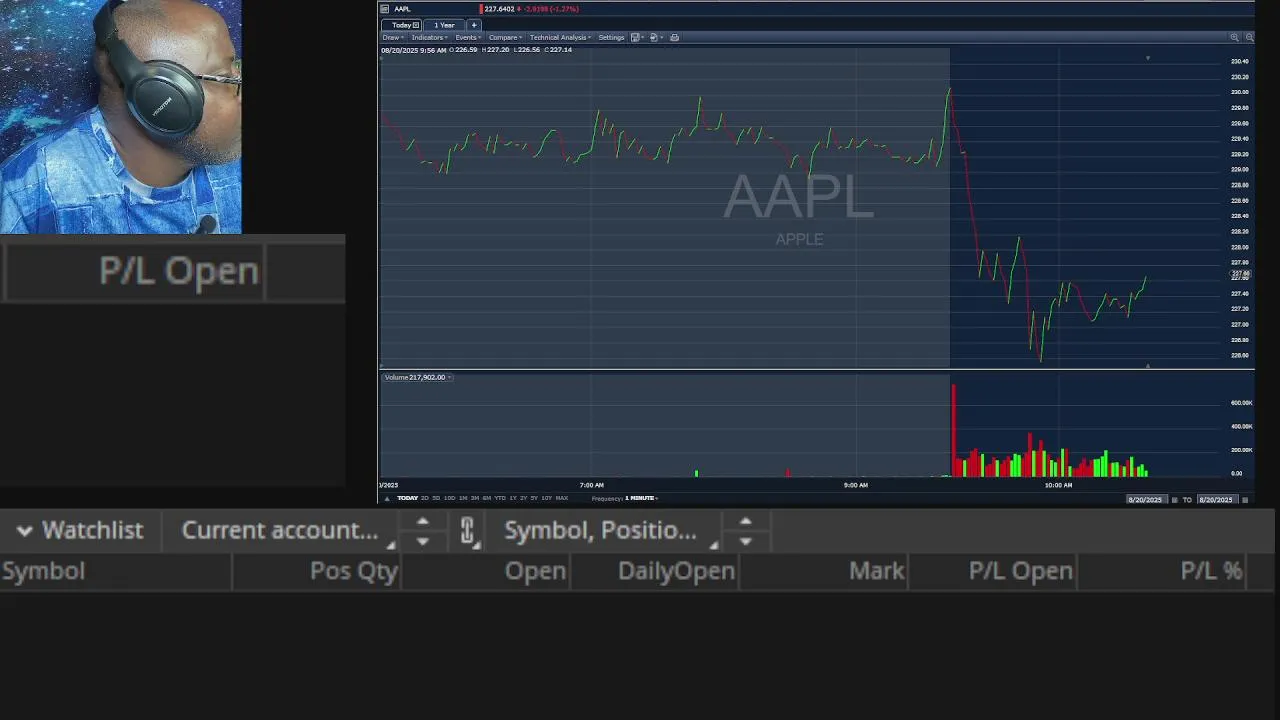Sort by DailyOpen column header
This screenshot has height=720, width=1280.
click(655, 571)
